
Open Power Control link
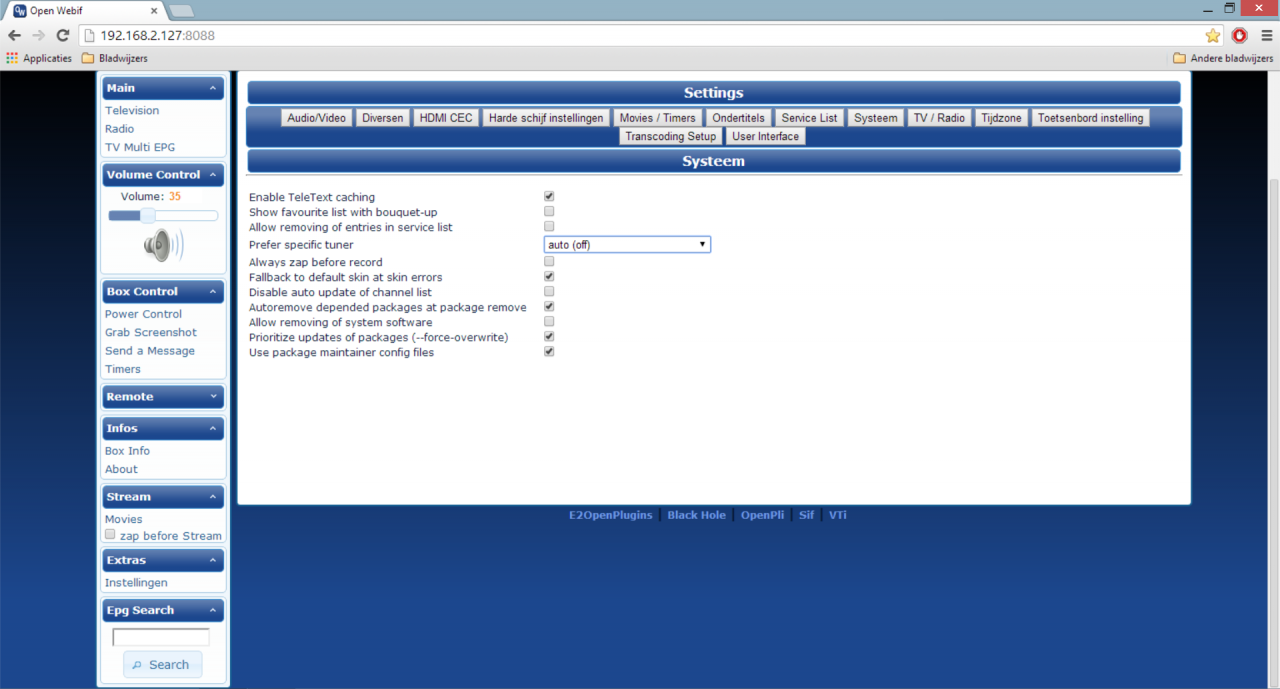point(143,314)
